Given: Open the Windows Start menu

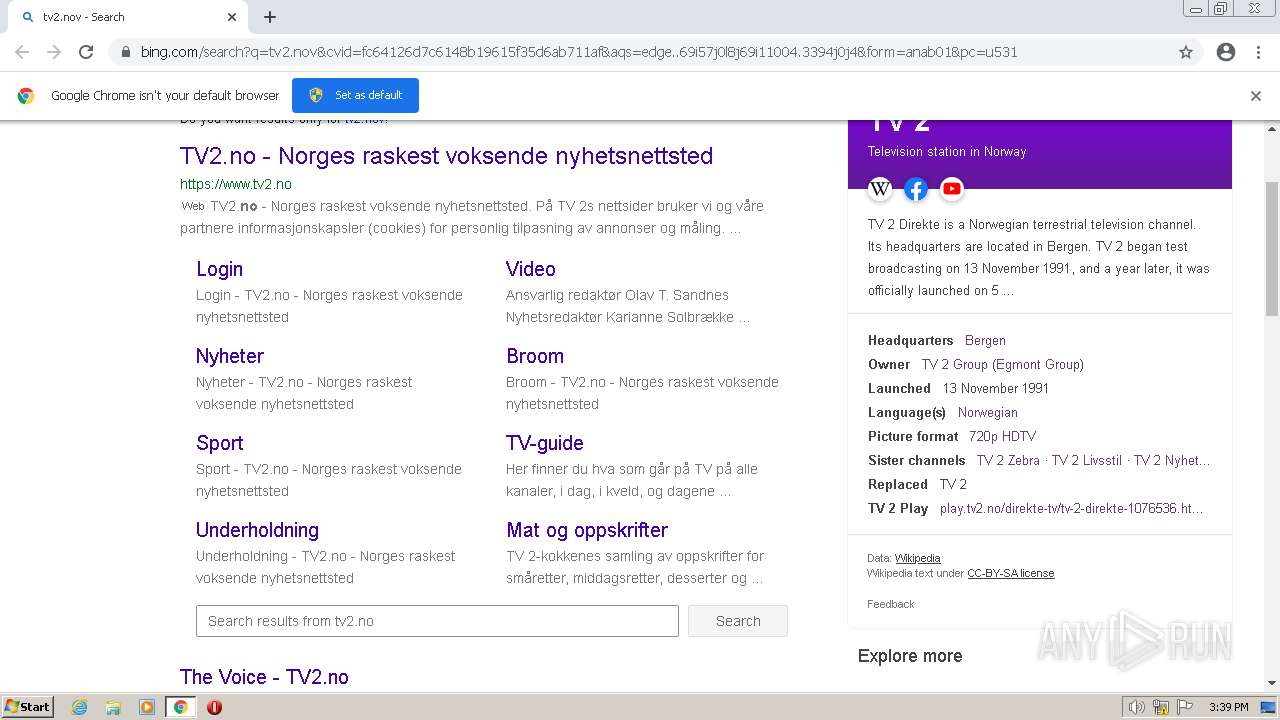Looking at the screenshot, I should (28, 707).
